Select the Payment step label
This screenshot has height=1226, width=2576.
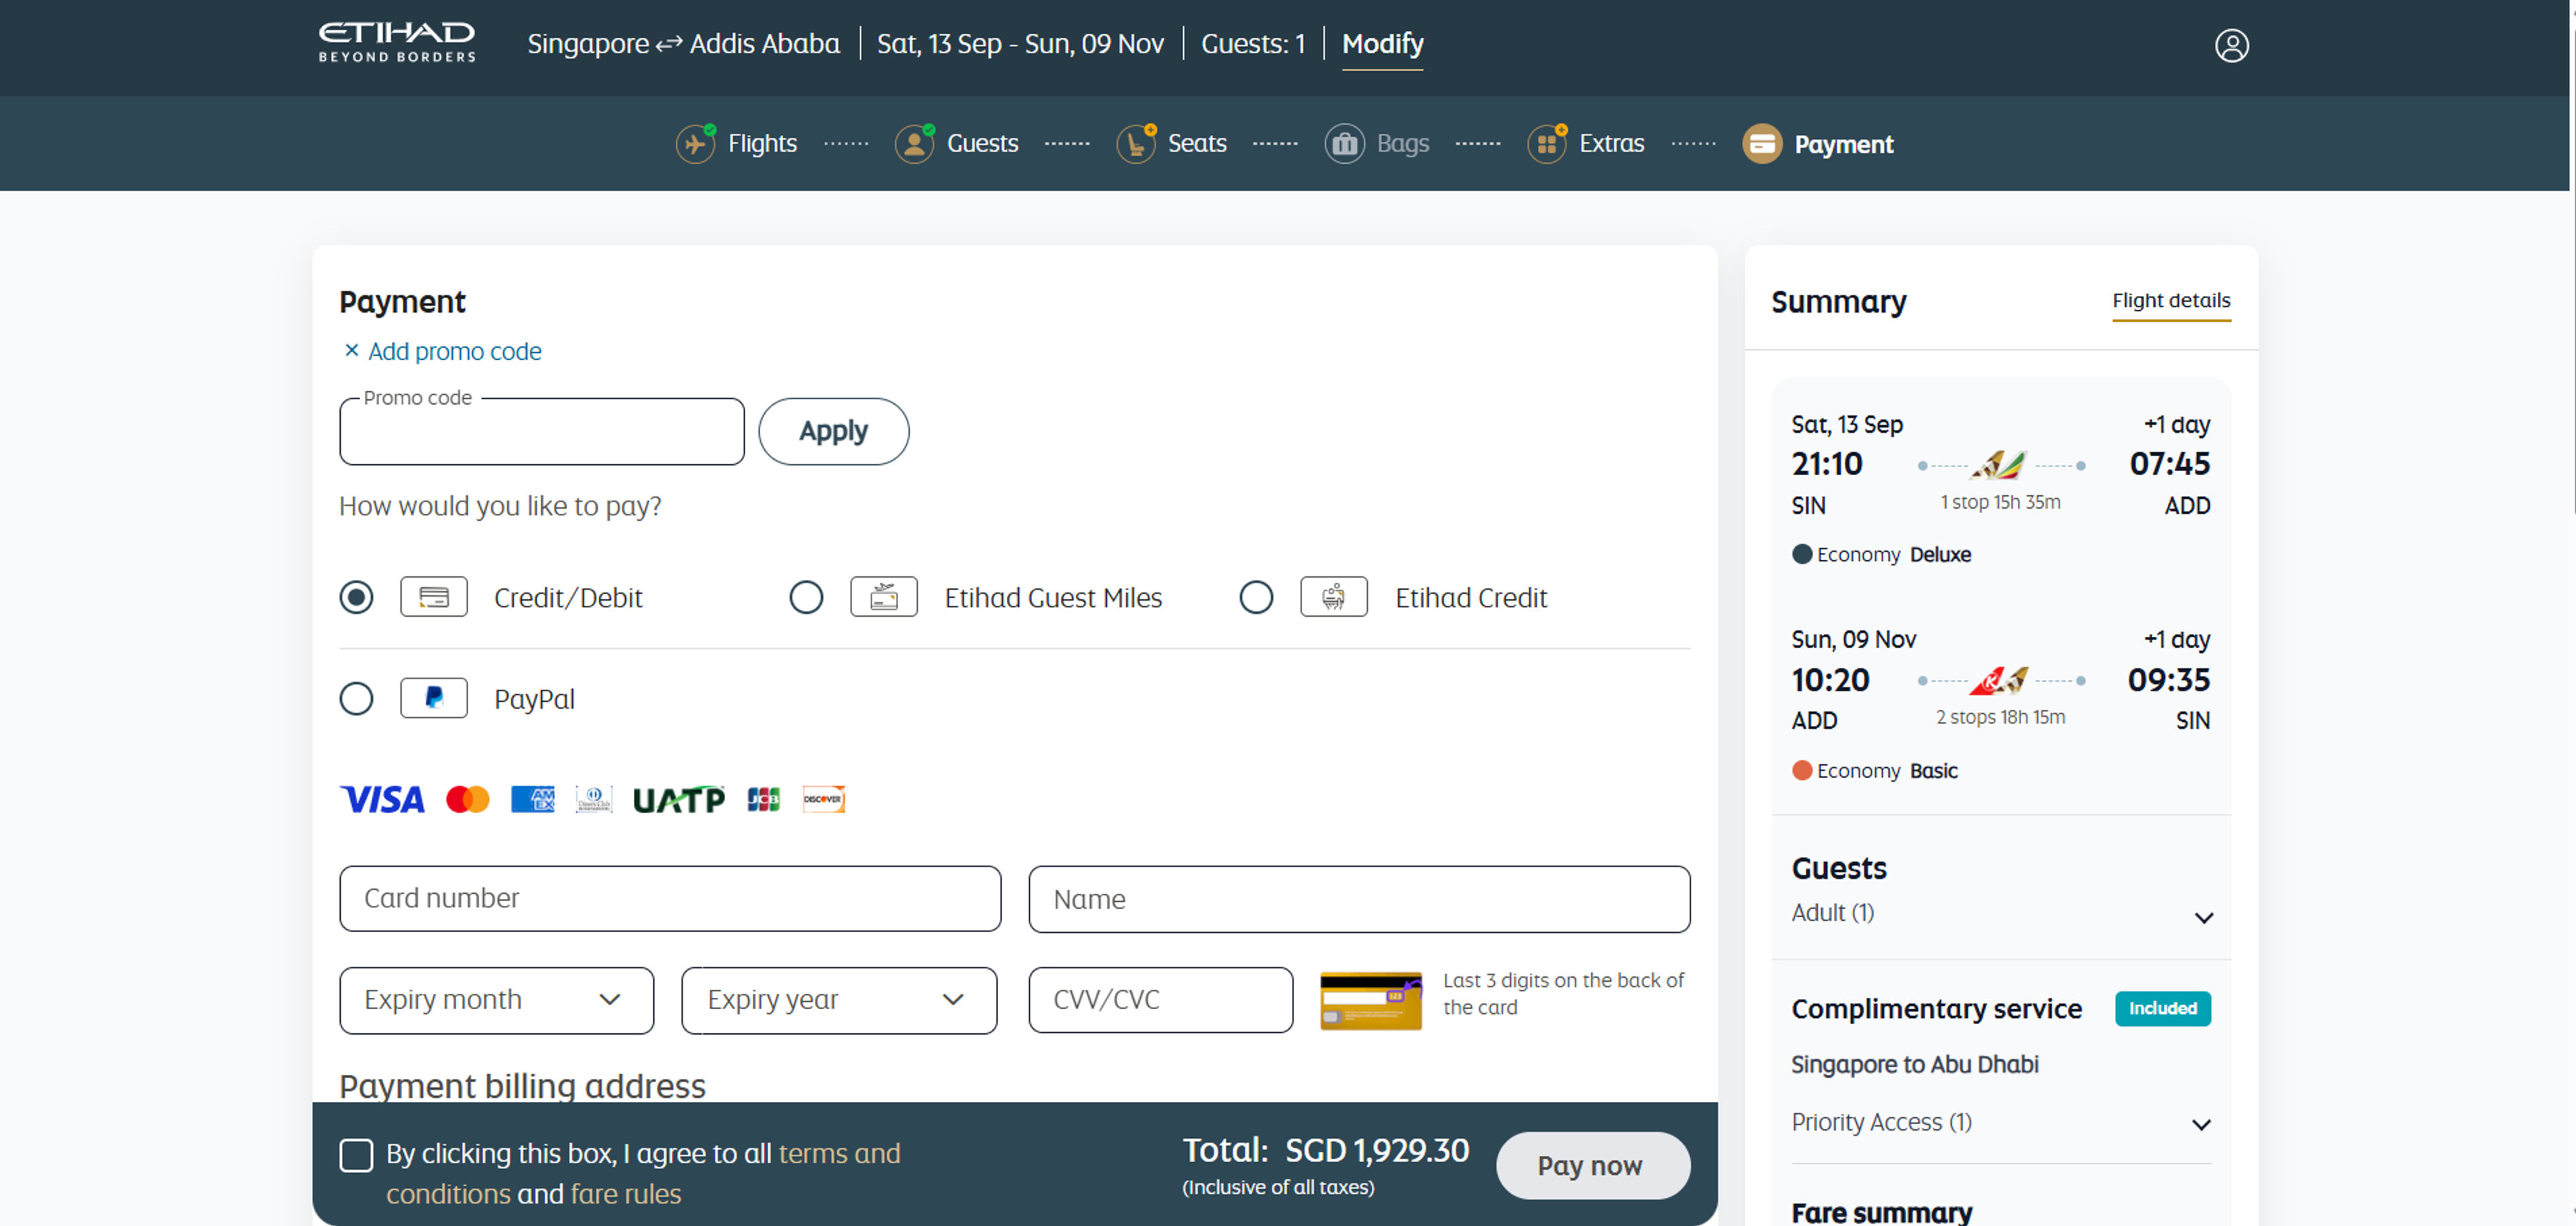[1843, 145]
